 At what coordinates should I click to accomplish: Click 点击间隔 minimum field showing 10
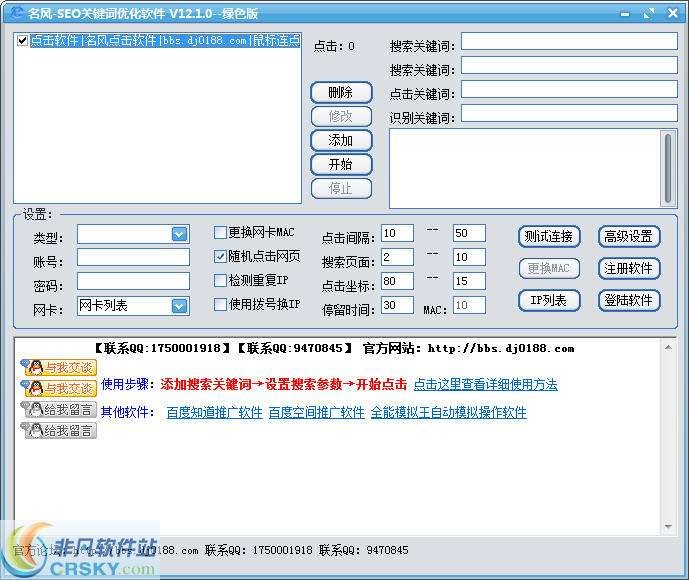397,233
